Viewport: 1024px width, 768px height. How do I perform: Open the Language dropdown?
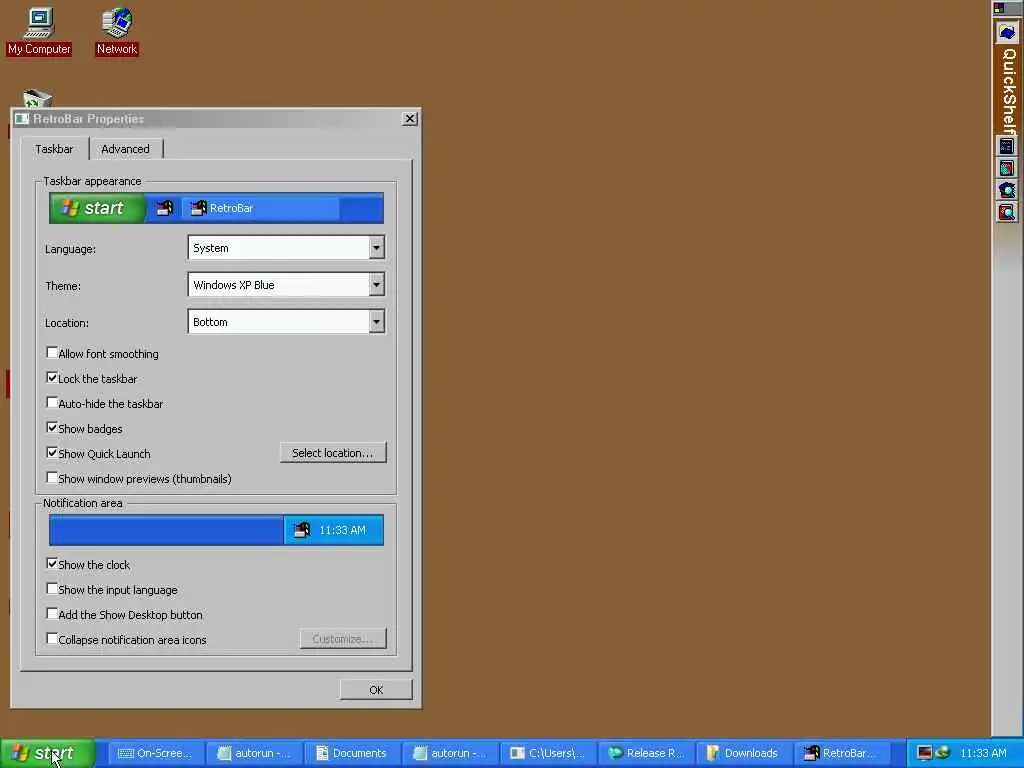(376, 248)
